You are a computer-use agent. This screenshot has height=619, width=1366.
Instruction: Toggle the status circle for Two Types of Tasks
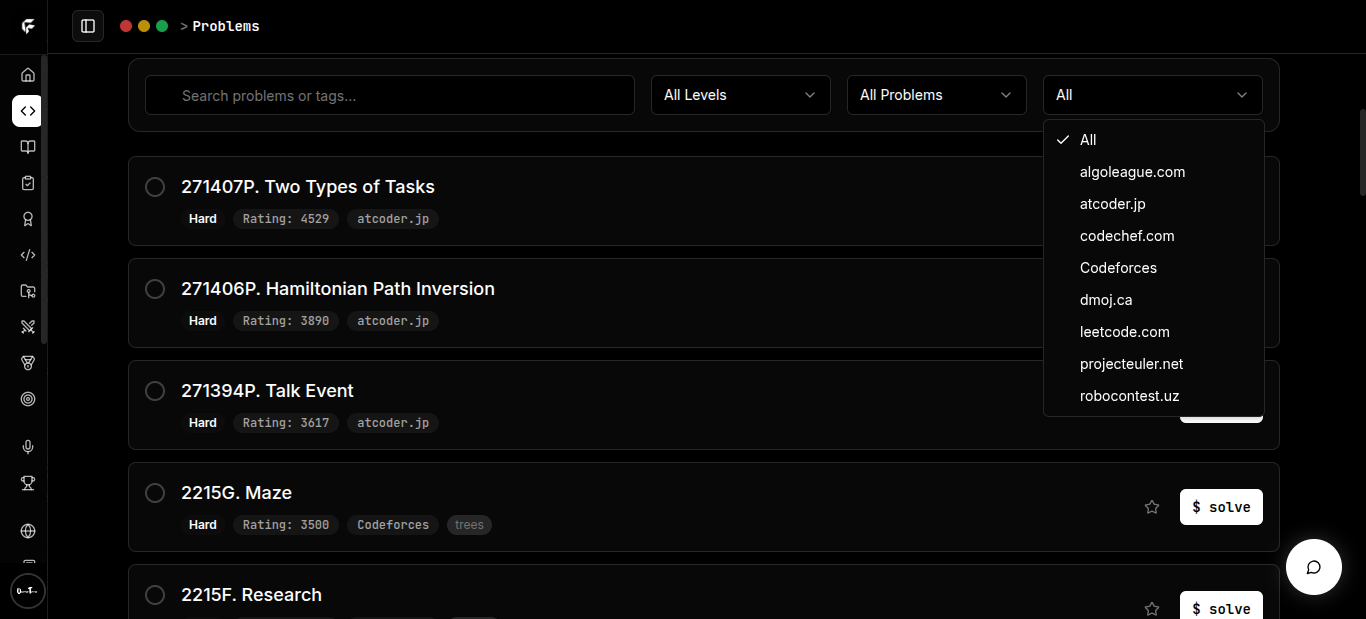(155, 187)
